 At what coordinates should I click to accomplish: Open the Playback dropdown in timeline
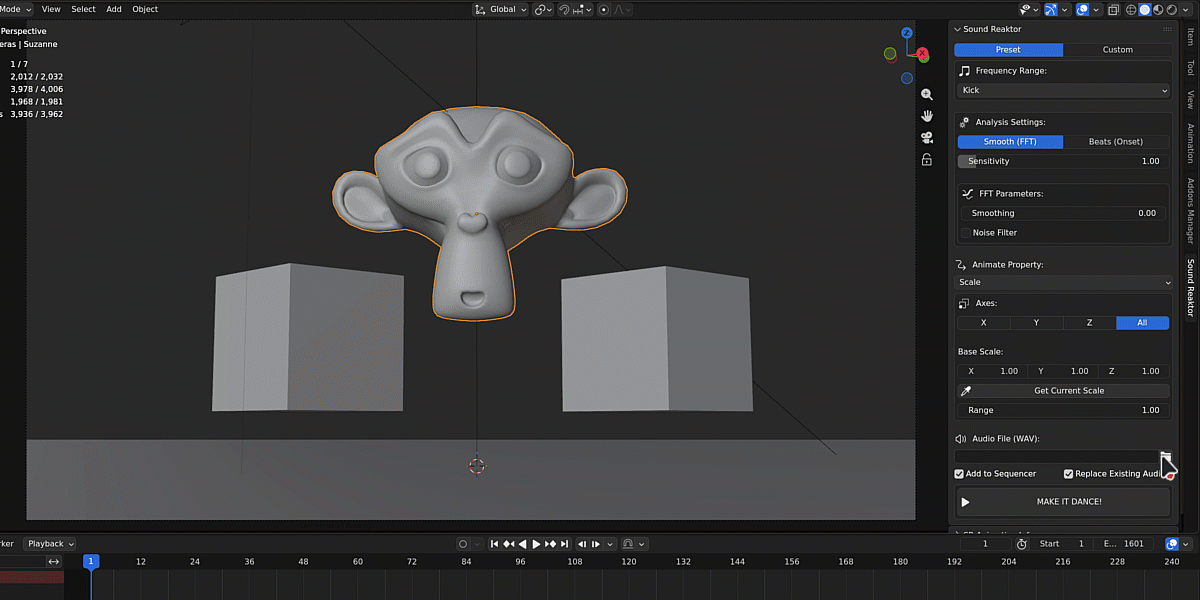click(x=50, y=544)
